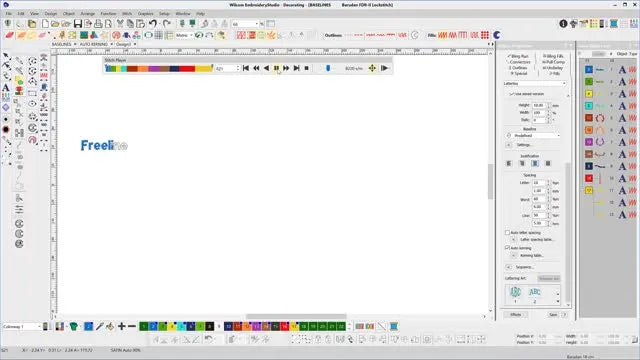Click the Effects button
Viewport: 640px width, 360px height.
(x=515, y=315)
